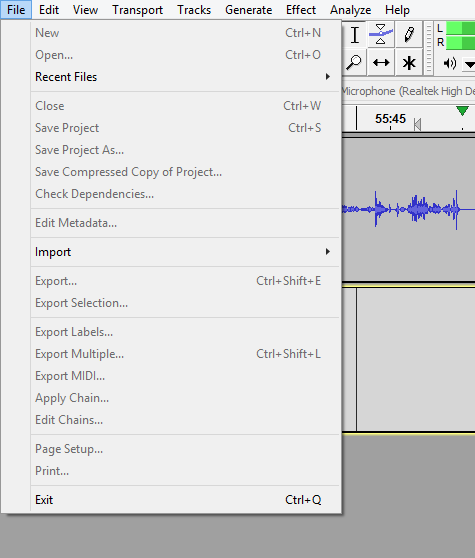Open the Effect menu
The height and width of the screenshot is (558, 475).
click(x=301, y=10)
